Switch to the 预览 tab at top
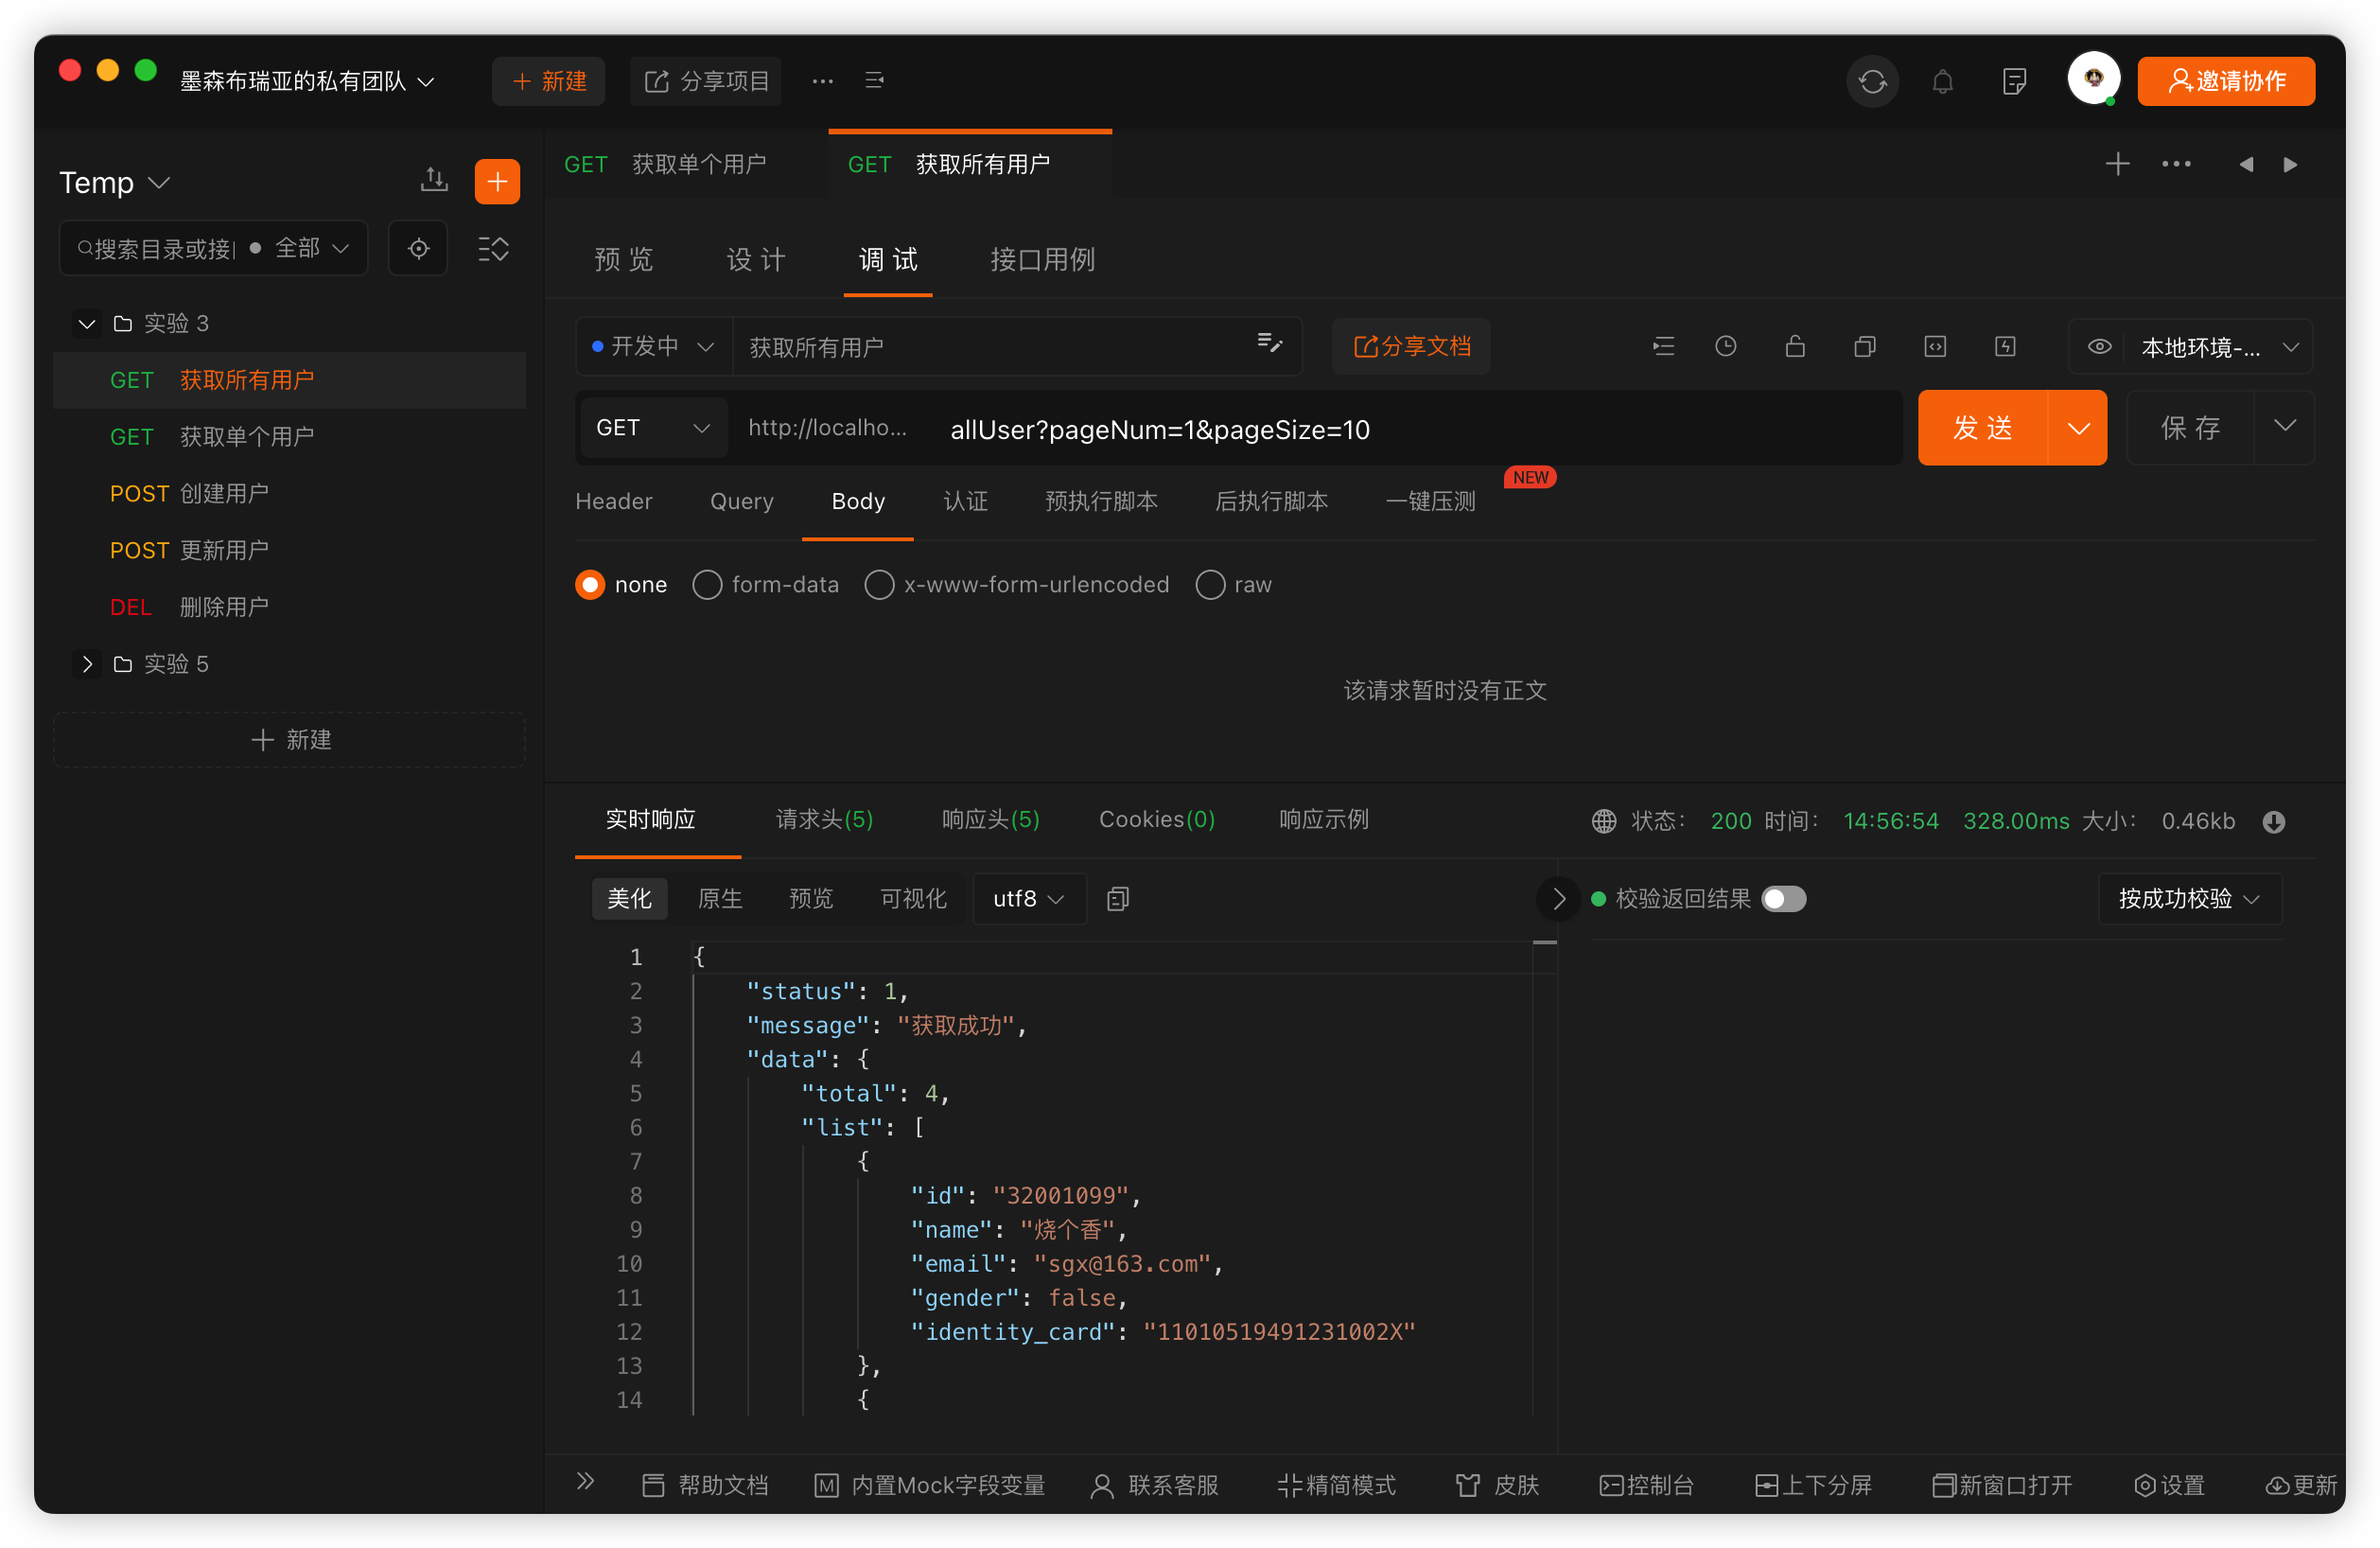Screen dimensions: 2380x1548 tap(623, 259)
